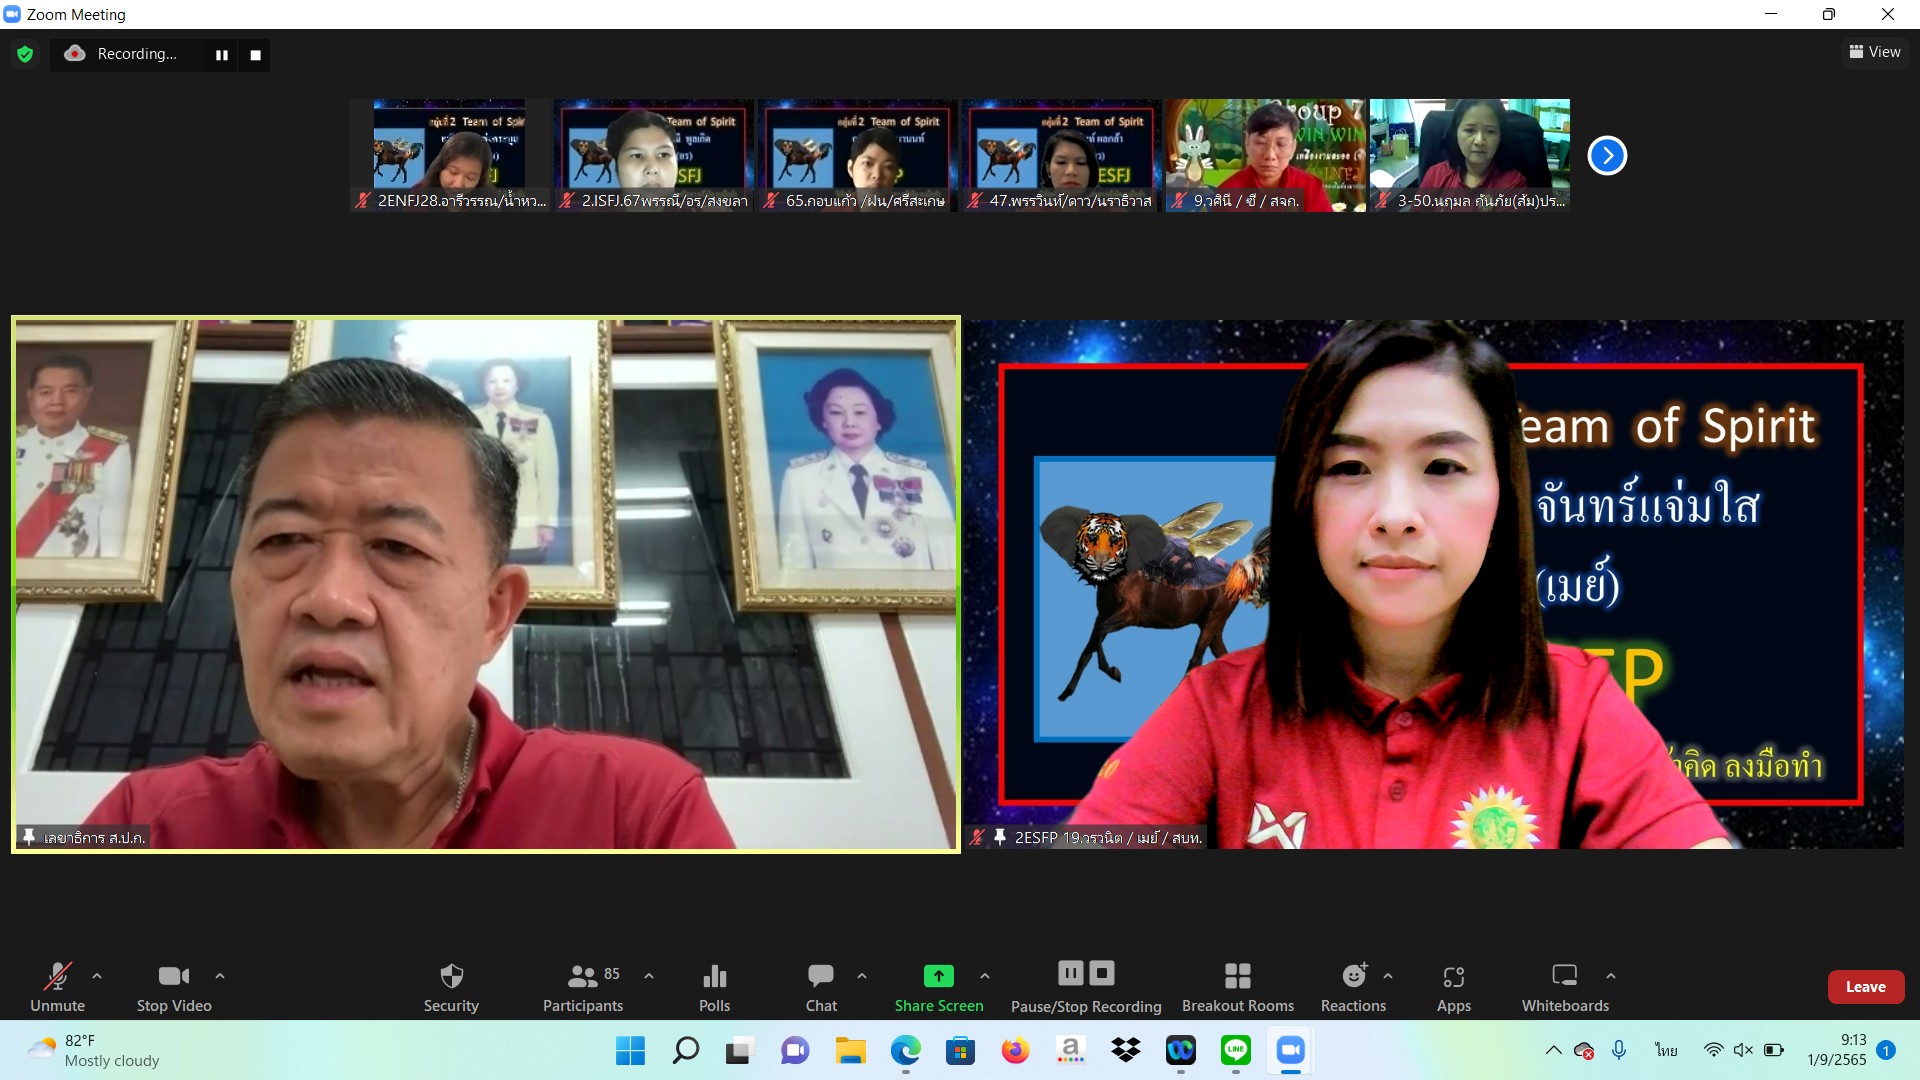1920x1080 pixels.
Task: Open the Security shield menu
Action: 451,986
